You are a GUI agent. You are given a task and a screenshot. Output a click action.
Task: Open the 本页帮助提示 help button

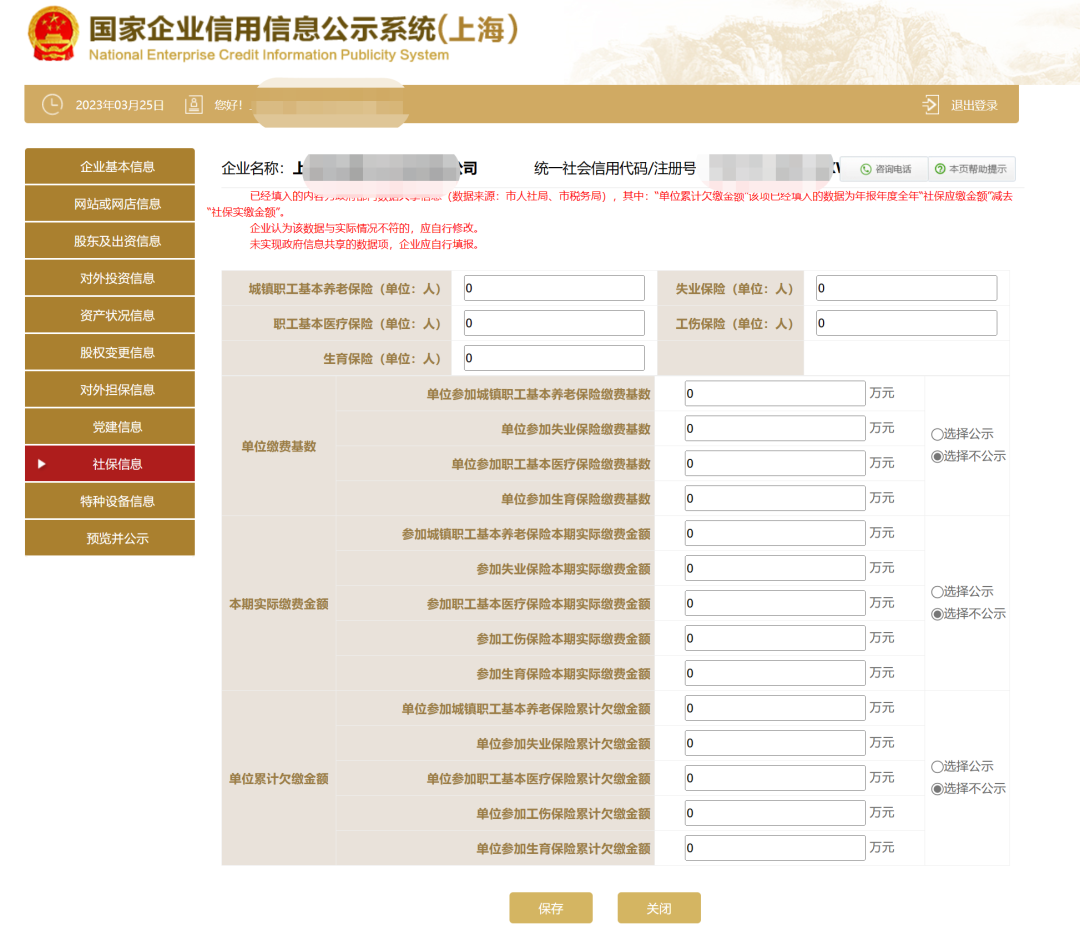coord(971,169)
